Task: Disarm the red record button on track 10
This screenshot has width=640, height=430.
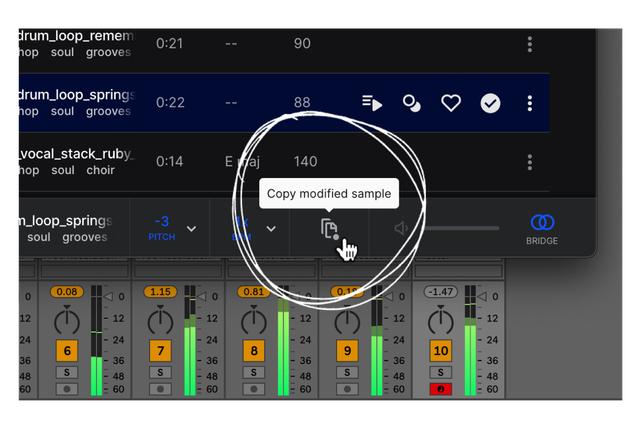Action: coord(441,389)
